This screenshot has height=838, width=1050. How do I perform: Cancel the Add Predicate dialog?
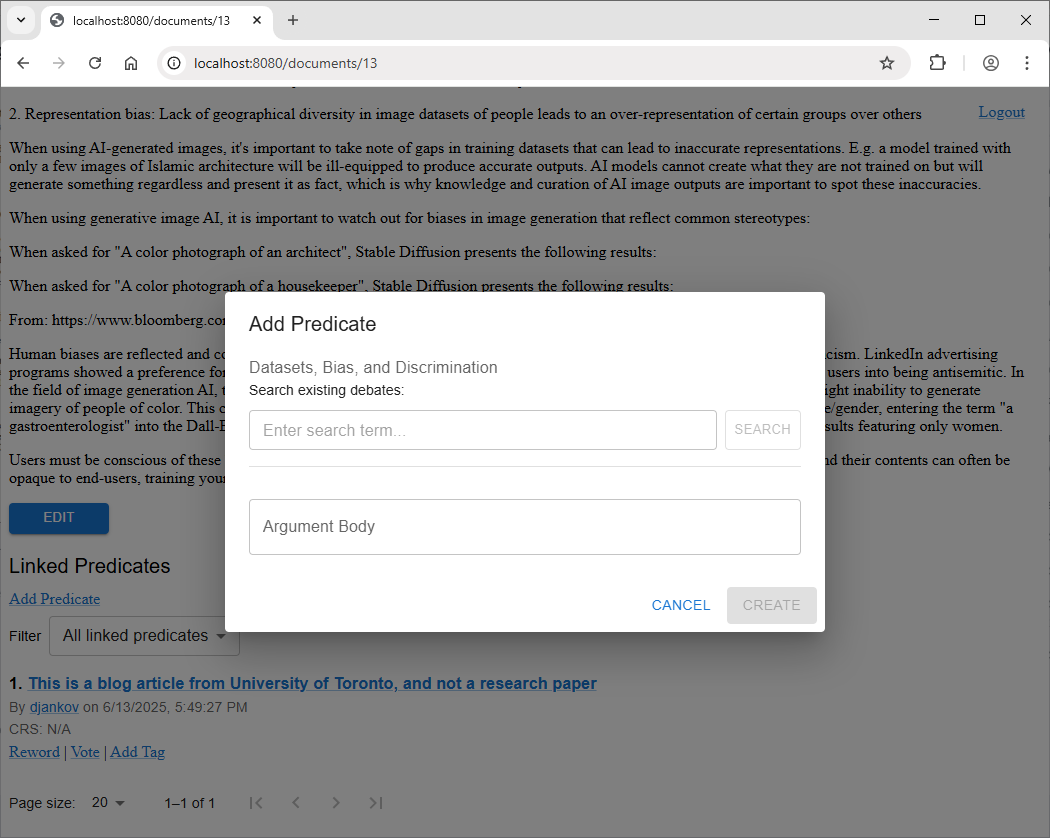(x=680, y=606)
